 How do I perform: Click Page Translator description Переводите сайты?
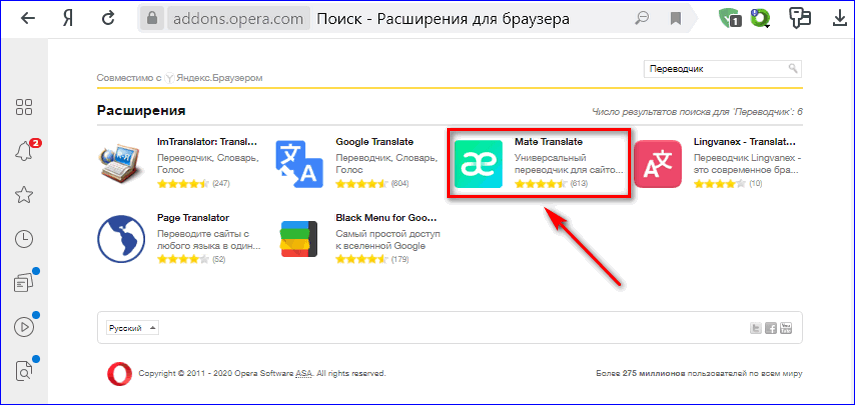209,240
